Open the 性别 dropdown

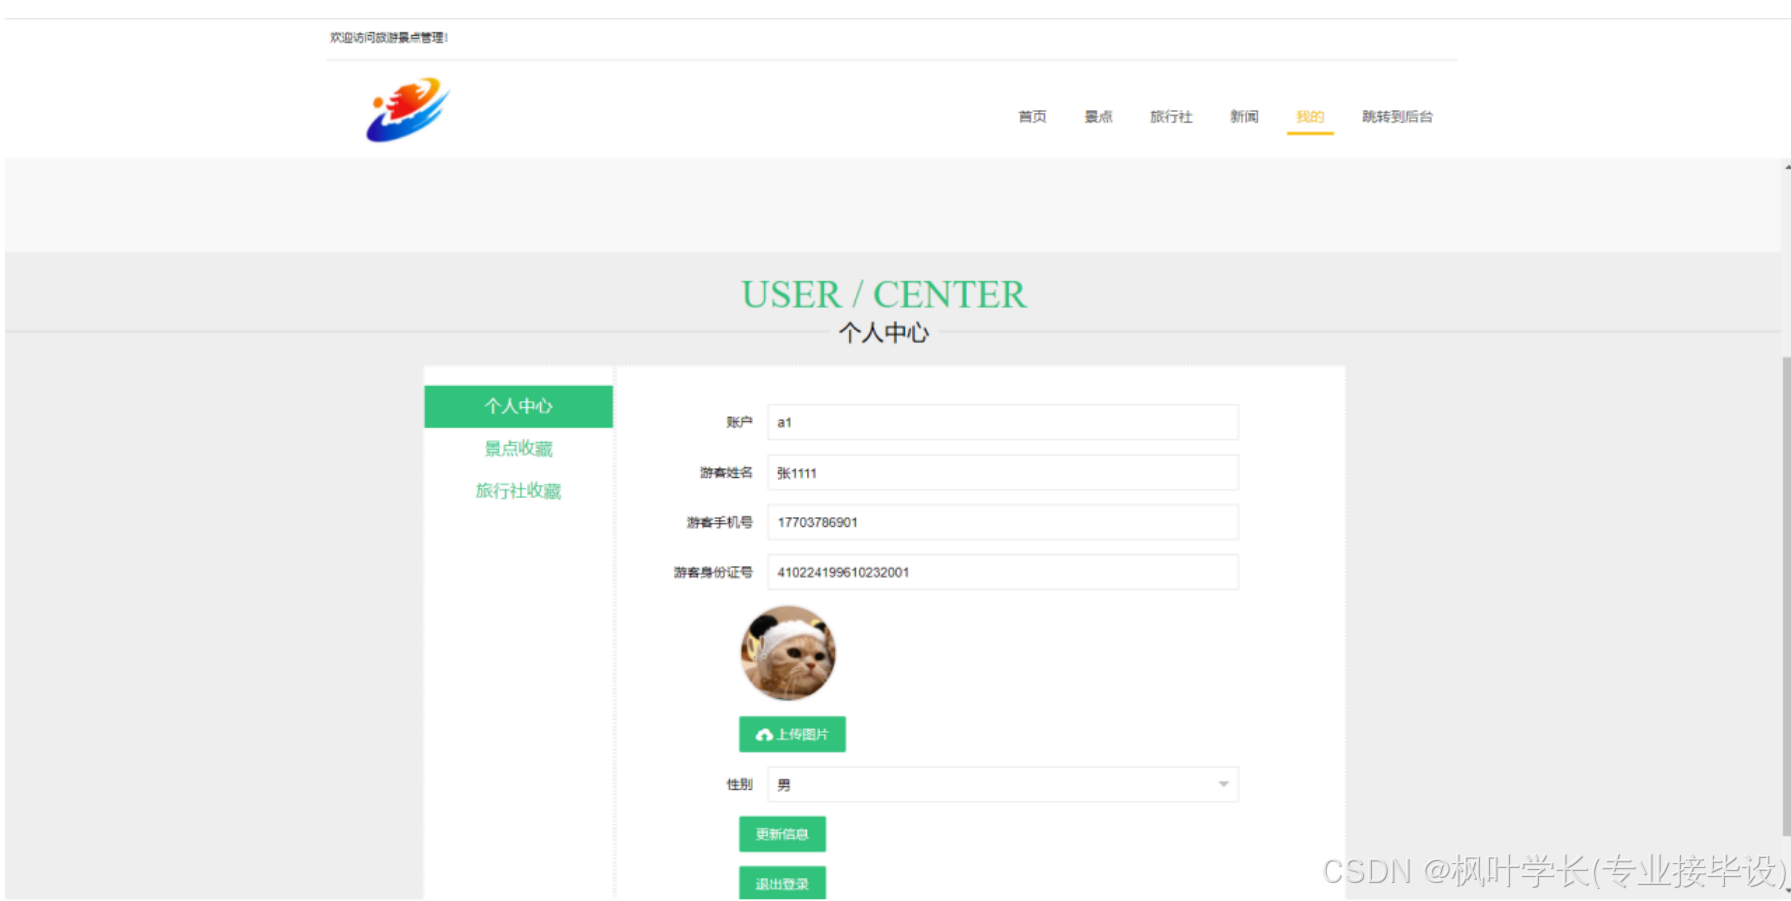tap(1003, 785)
